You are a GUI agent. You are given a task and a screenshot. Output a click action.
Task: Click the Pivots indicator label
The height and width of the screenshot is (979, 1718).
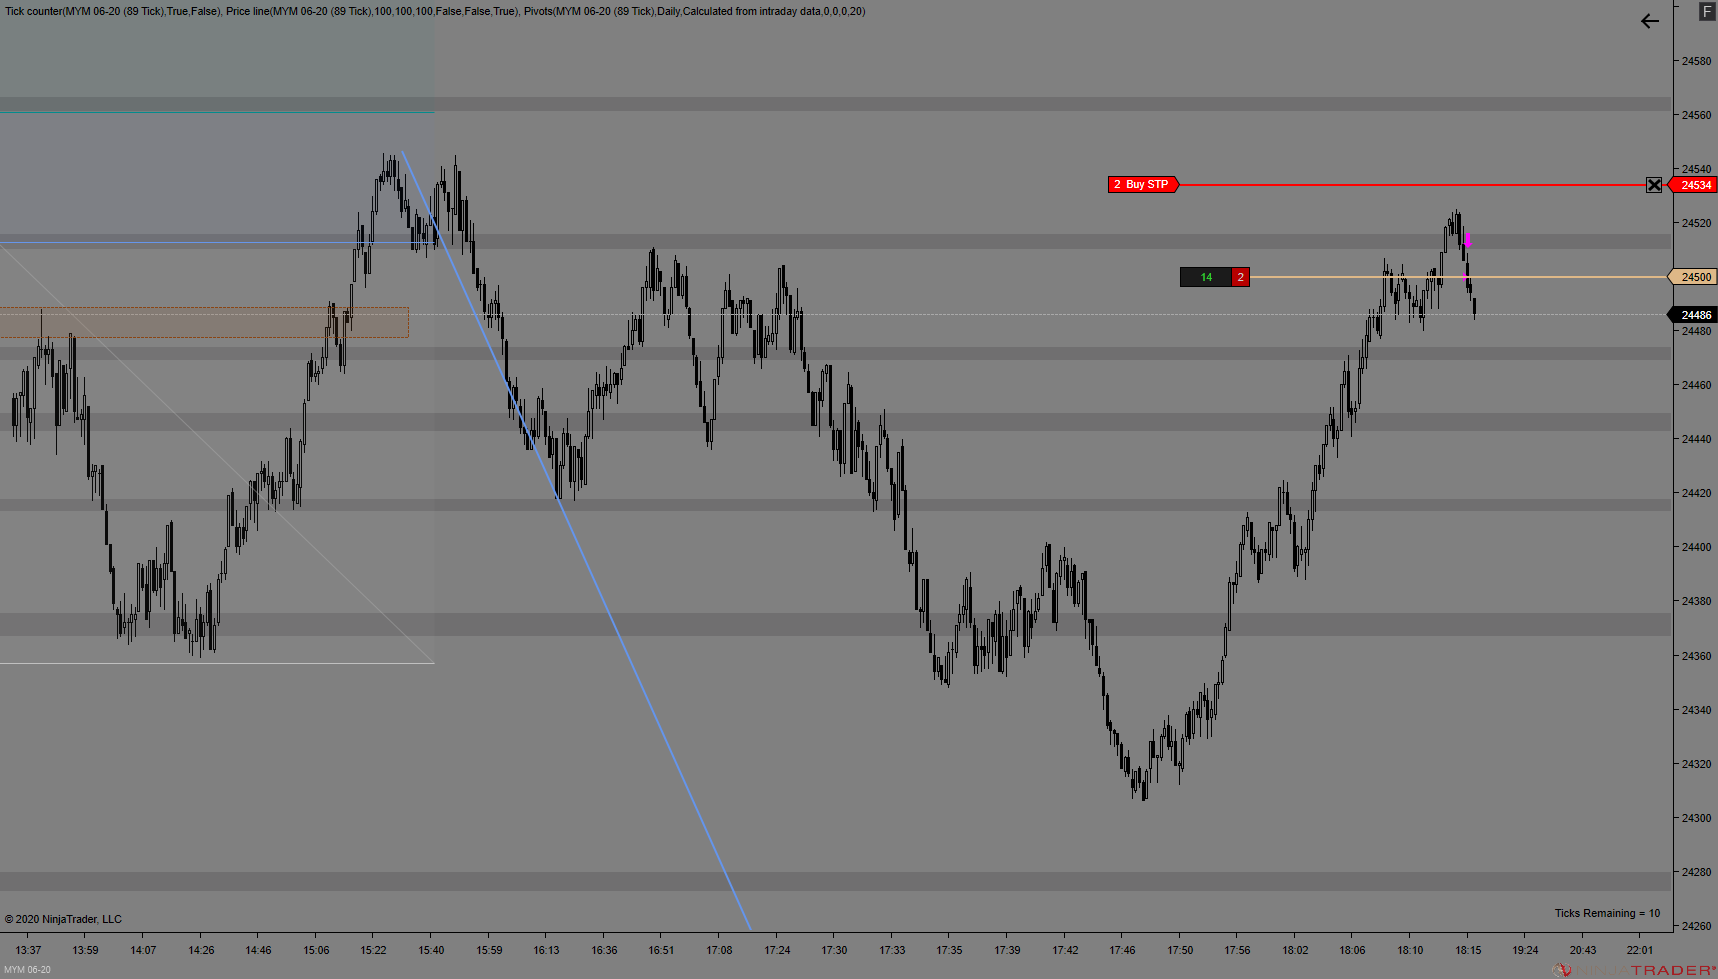tap(695, 11)
